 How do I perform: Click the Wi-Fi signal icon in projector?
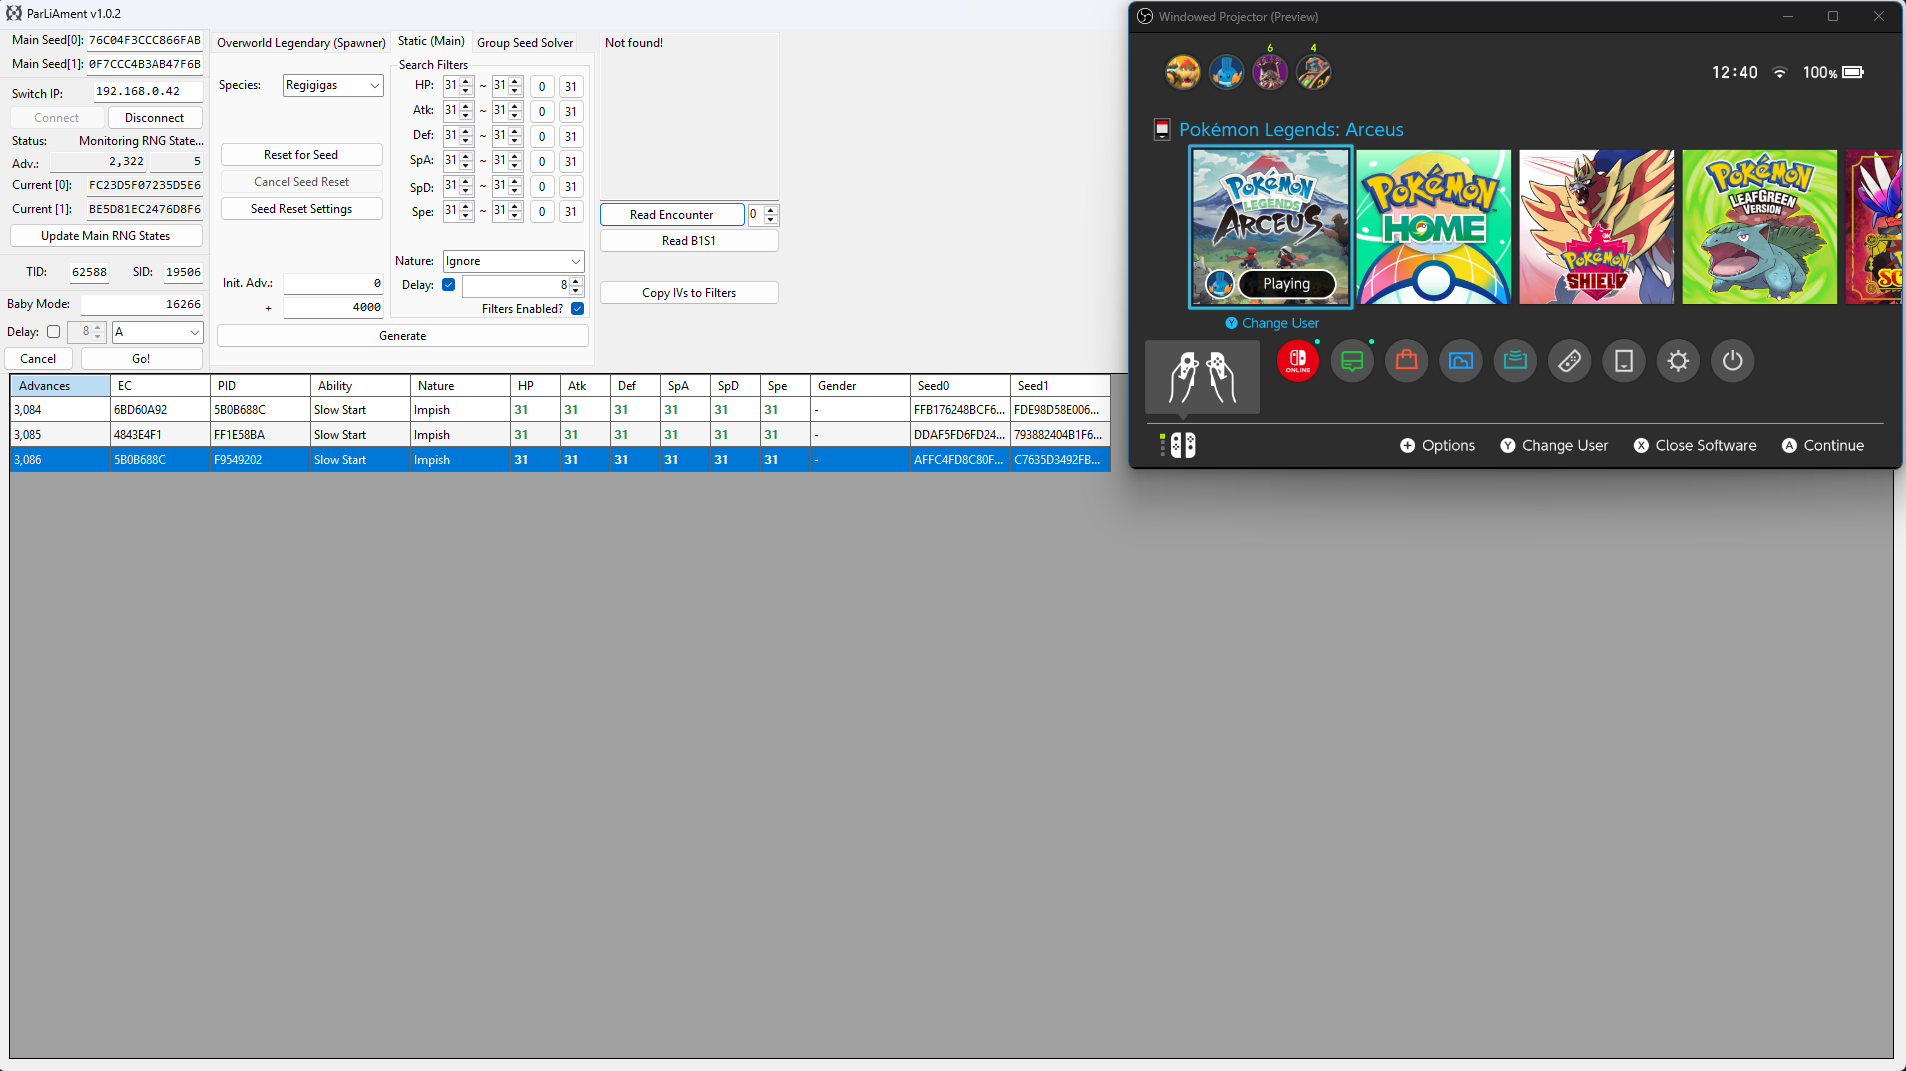click(x=1779, y=72)
